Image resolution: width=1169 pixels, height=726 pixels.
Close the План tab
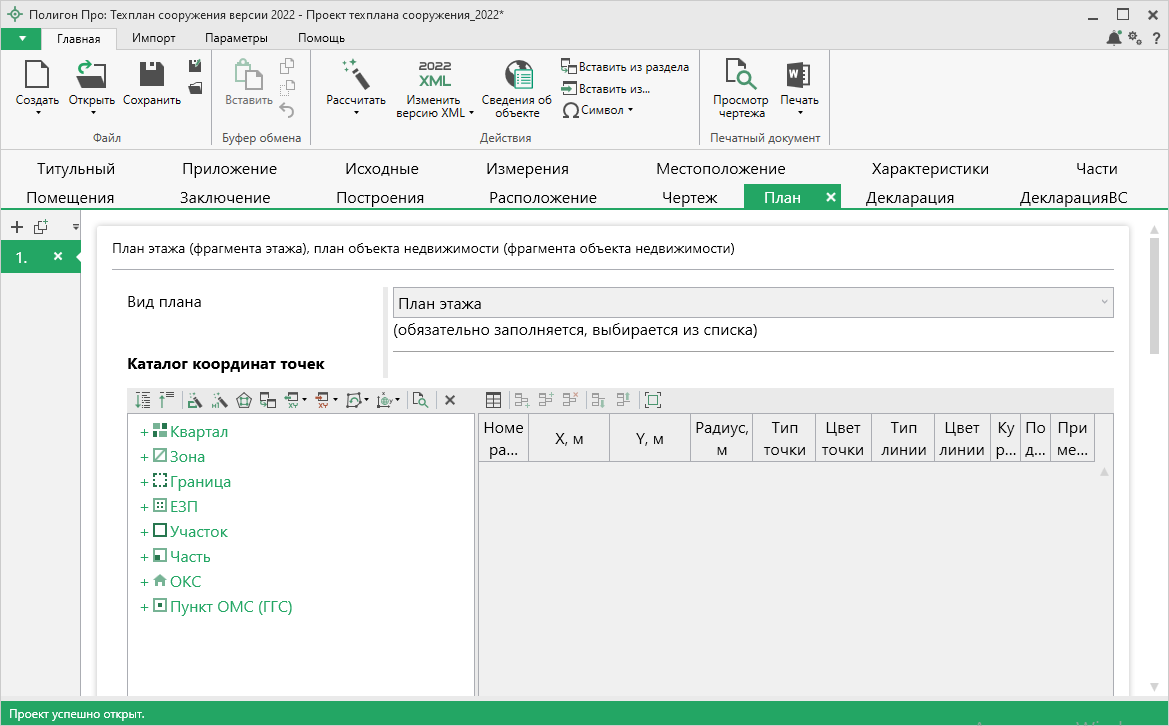[830, 197]
